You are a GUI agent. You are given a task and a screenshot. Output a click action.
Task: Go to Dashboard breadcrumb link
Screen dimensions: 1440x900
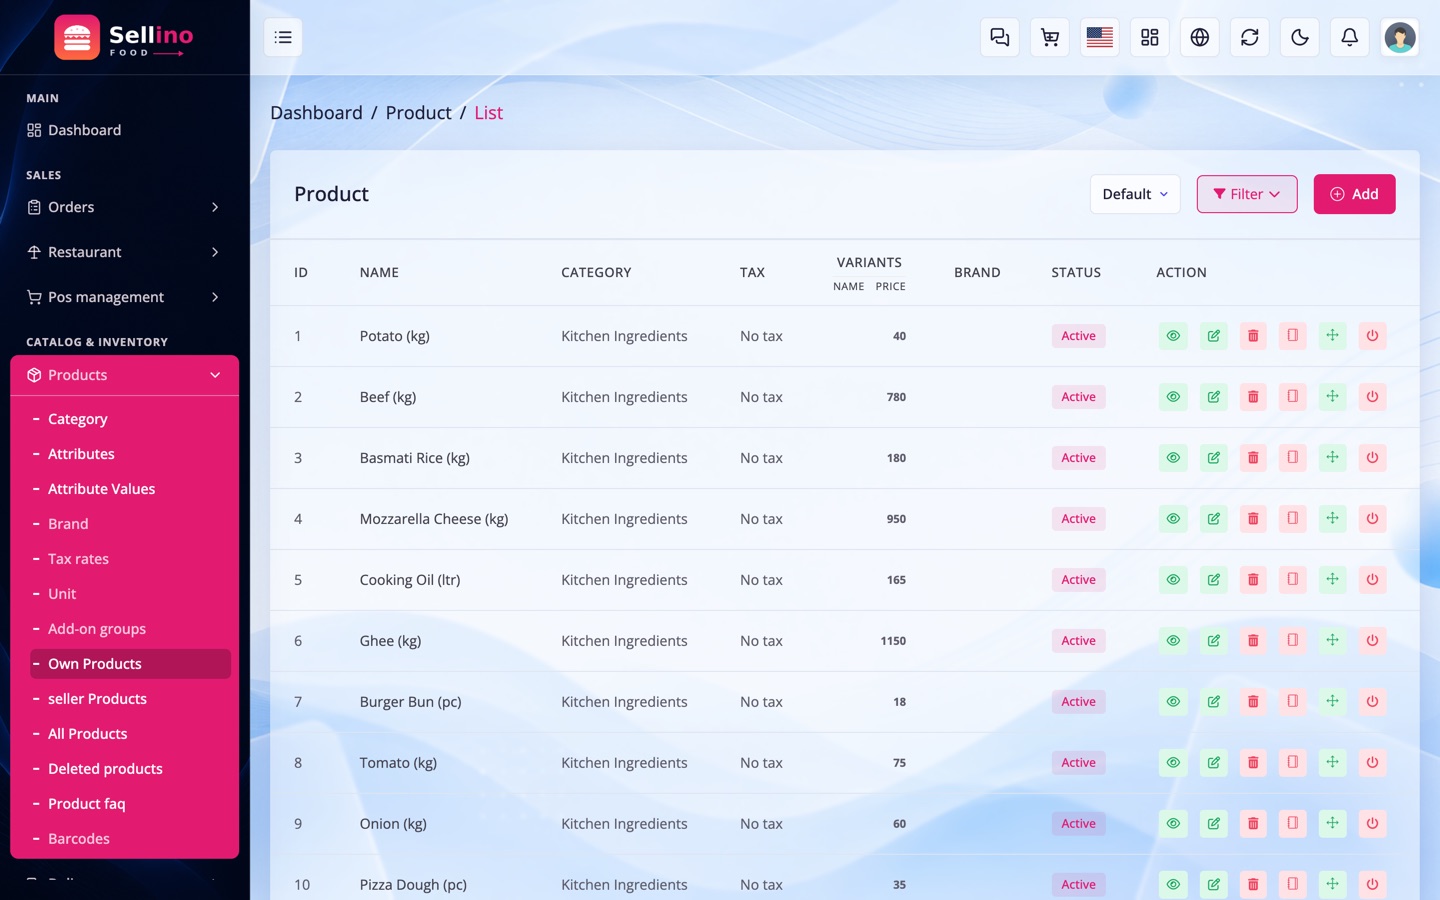(x=316, y=113)
